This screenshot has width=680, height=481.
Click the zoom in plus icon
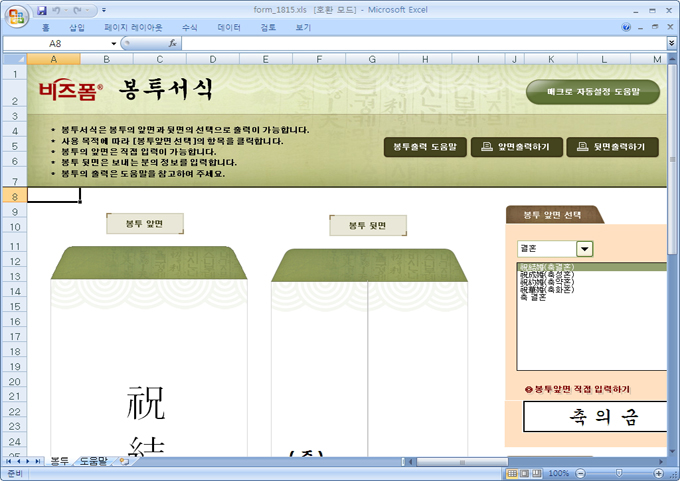click(x=658, y=472)
